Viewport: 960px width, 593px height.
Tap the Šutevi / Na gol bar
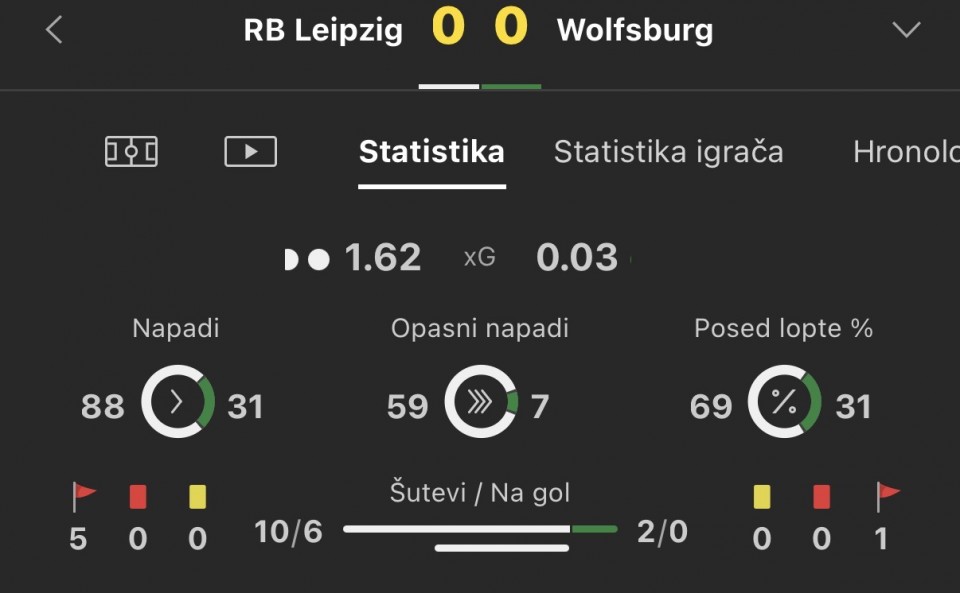coord(480,529)
